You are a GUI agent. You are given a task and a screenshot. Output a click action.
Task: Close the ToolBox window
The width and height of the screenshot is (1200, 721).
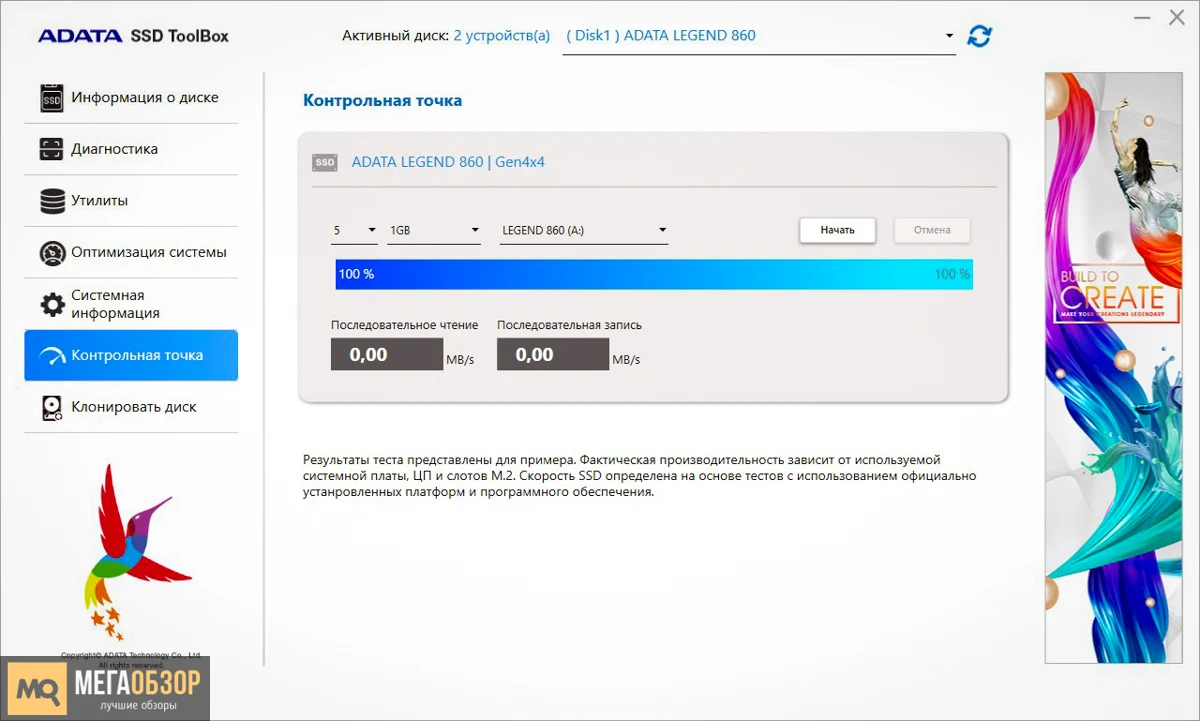[x=1179, y=17]
